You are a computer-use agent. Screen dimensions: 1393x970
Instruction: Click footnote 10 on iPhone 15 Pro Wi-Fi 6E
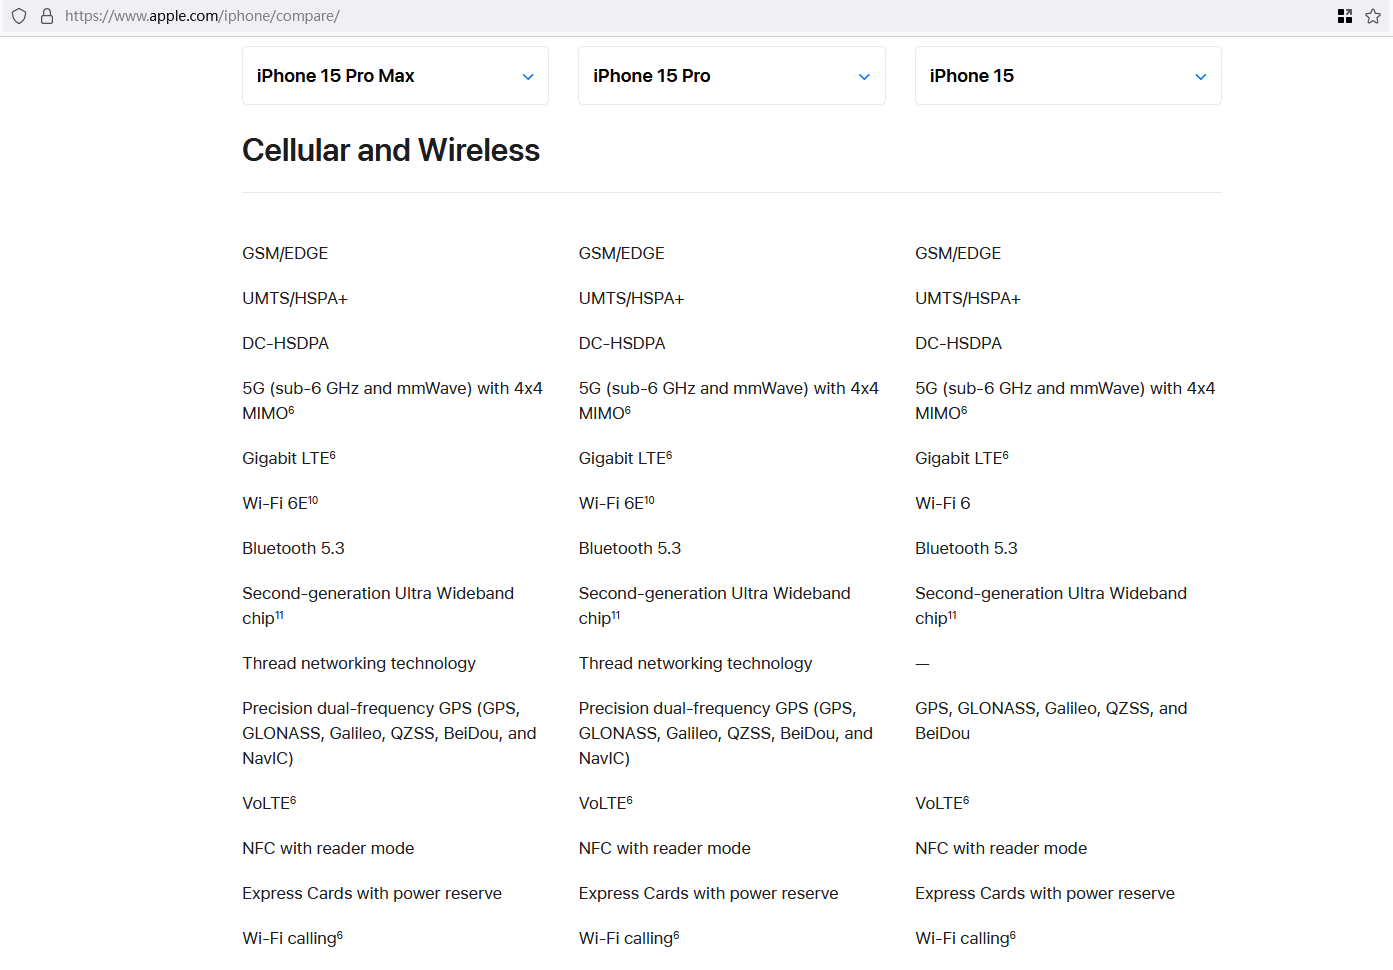649,500
